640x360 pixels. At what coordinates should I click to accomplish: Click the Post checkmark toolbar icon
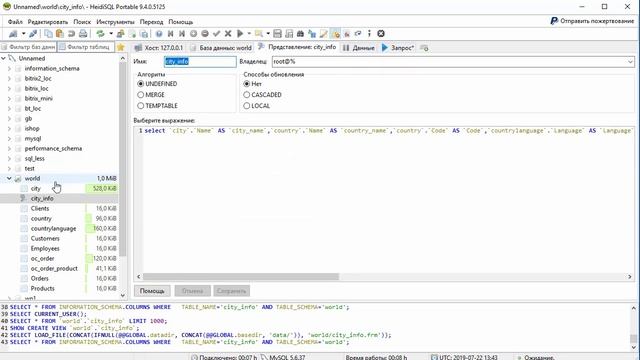tap(216, 33)
